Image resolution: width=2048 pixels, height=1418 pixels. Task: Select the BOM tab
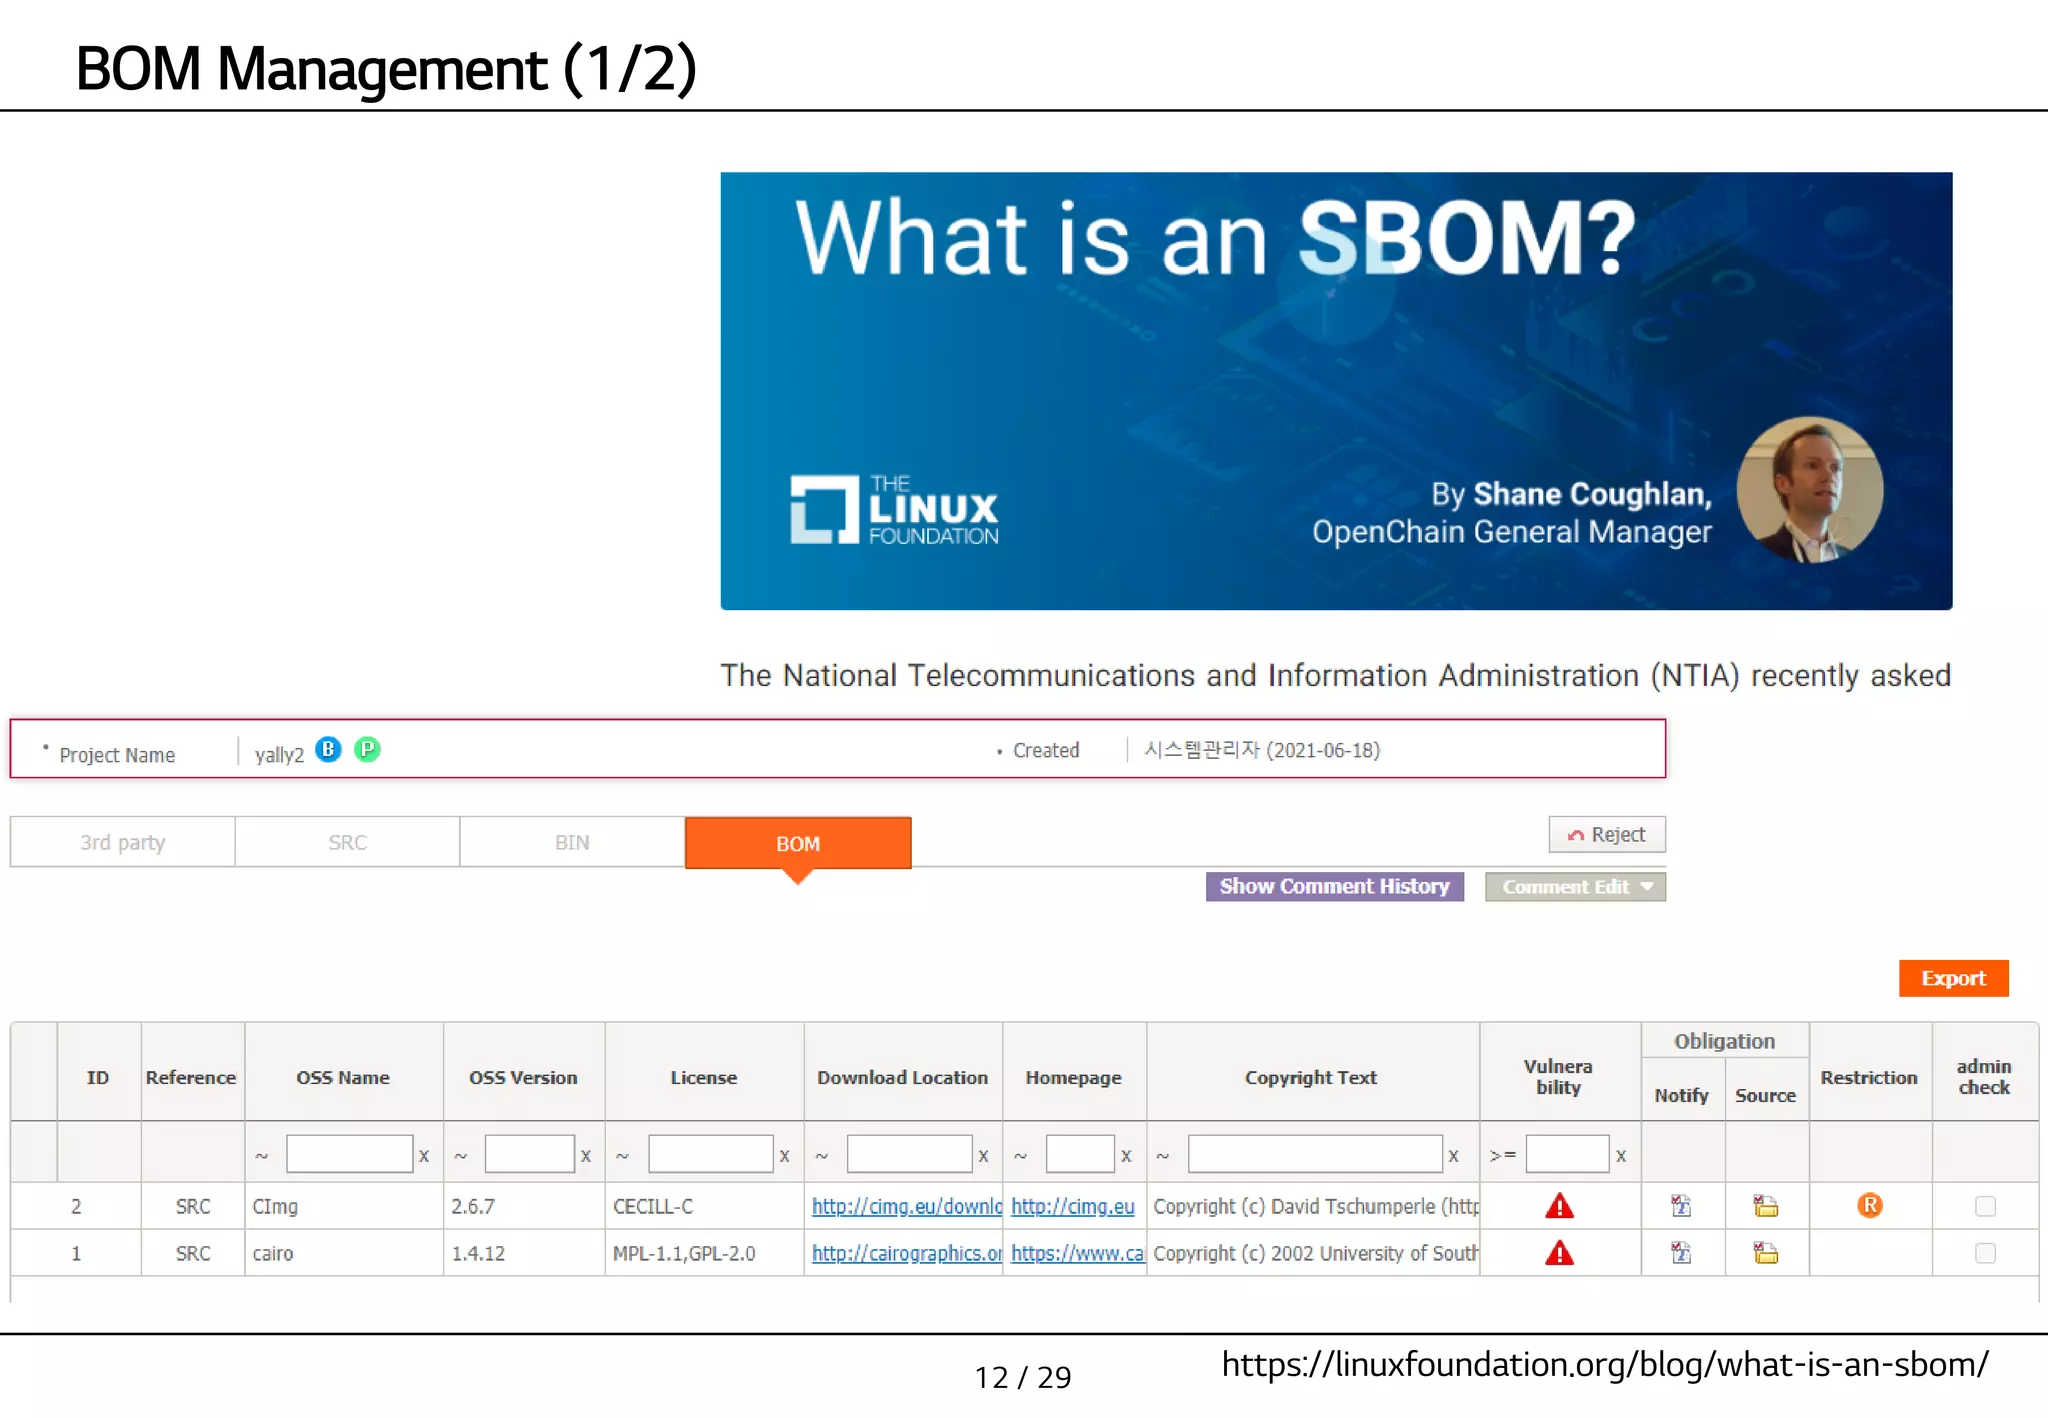(798, 843)
